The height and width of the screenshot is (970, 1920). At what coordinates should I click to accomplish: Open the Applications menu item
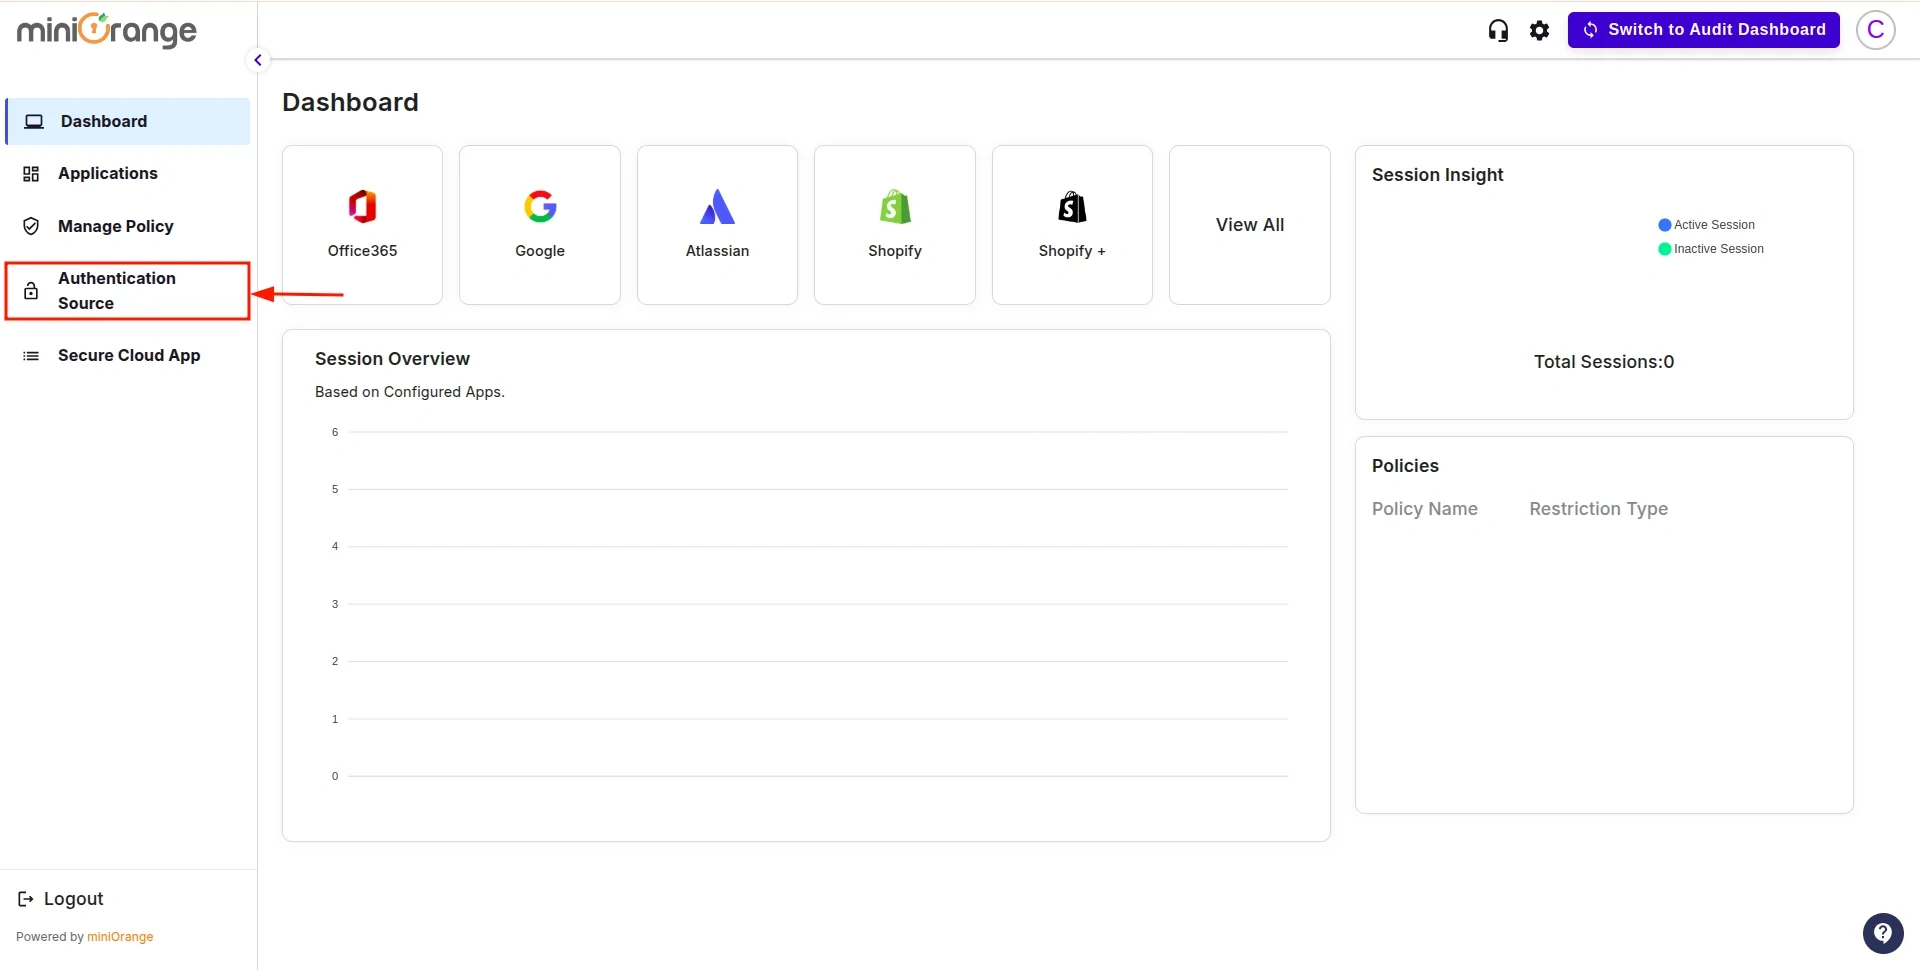coord(107,173)
